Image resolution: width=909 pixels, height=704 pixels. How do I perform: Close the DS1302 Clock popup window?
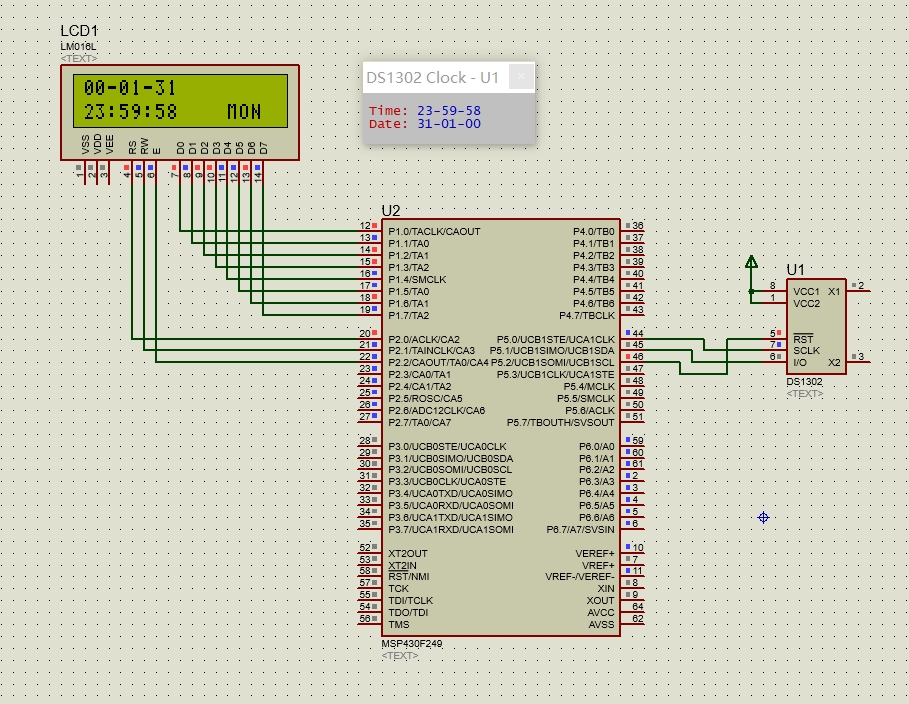(520, 78)
